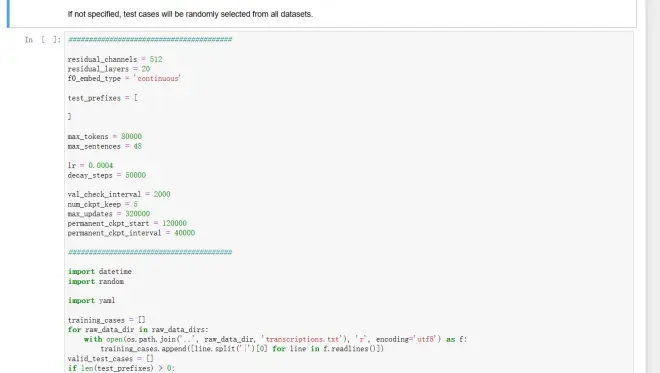
Task: Click the permanent_ckpt_start value 120000
Action: tap(174, 224)
